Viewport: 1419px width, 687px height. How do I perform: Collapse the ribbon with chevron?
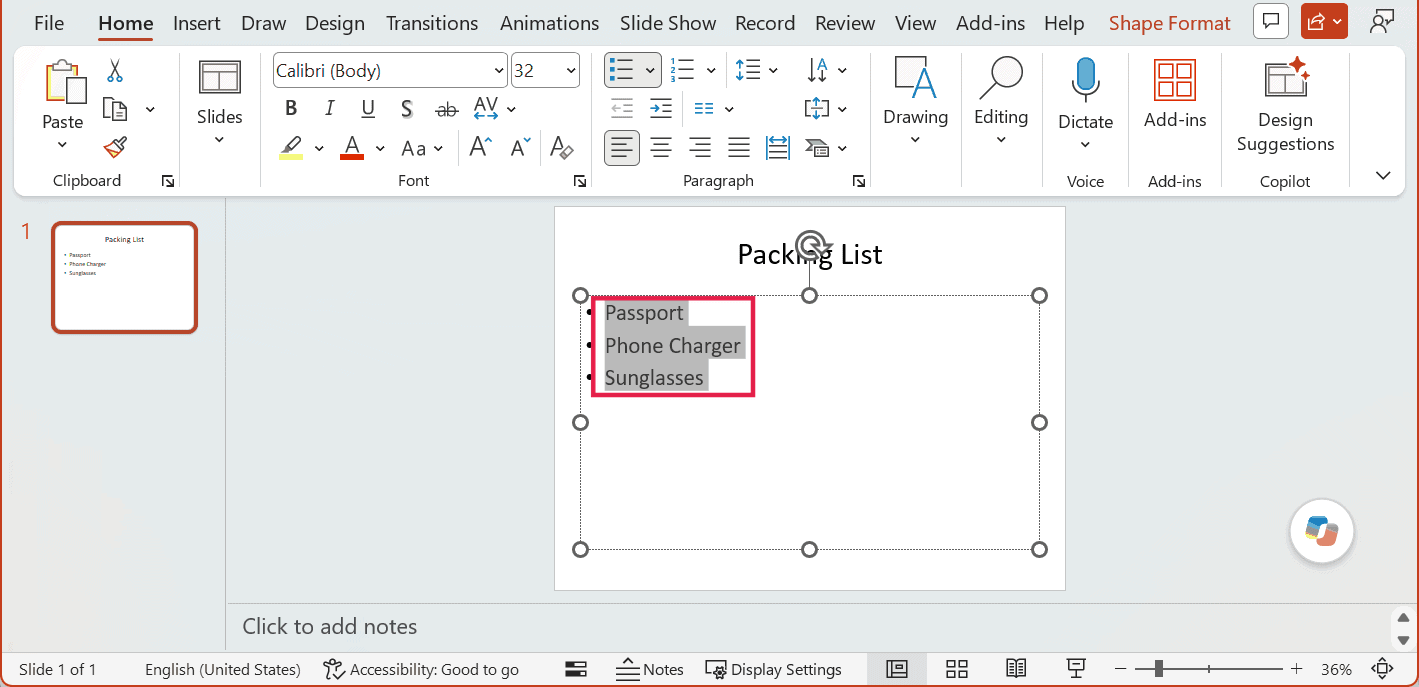pyautogui.click(x=1383, y=175)
